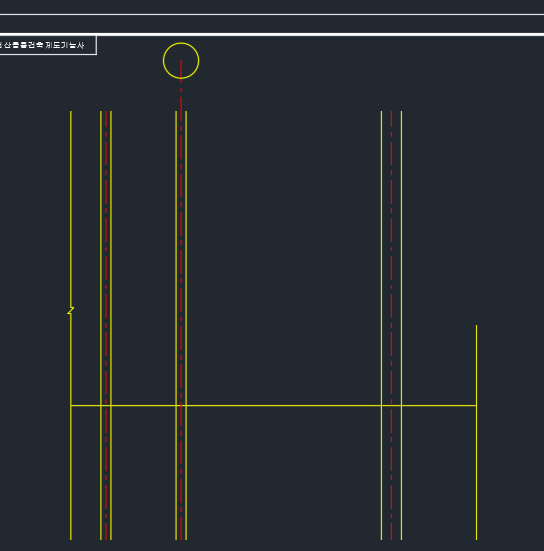
Task: Click junction of horizontal line and leftmost vertical
Action: (x=71, y=406)
